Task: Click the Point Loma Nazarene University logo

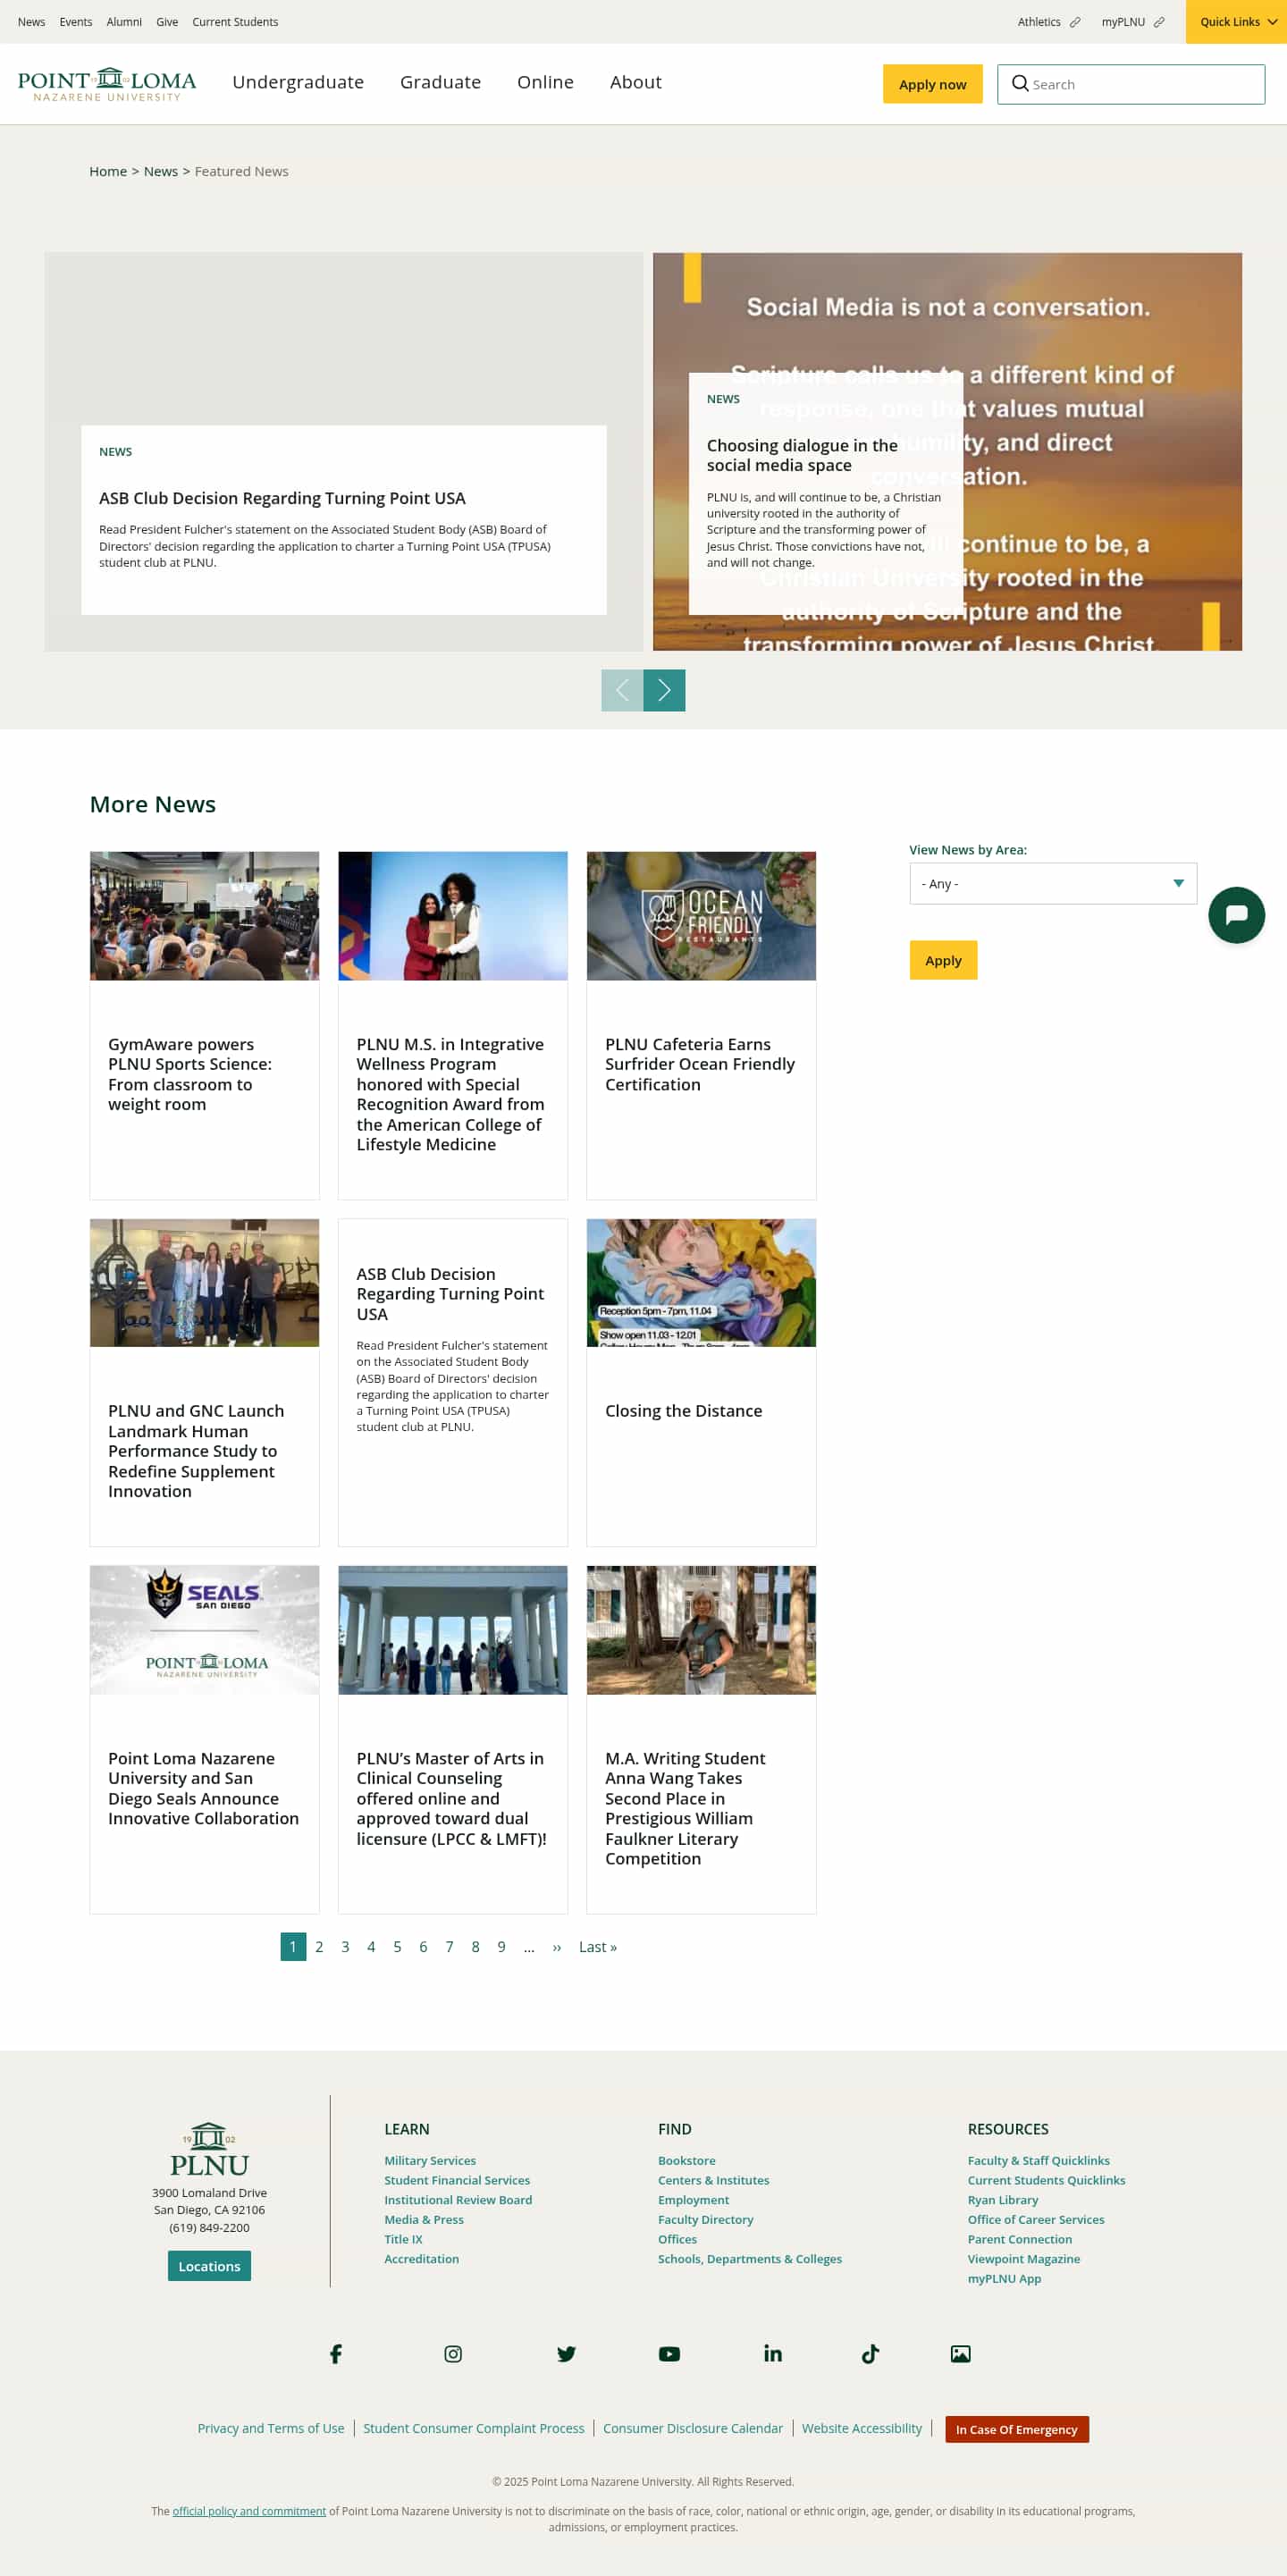Action: [107, 84]
